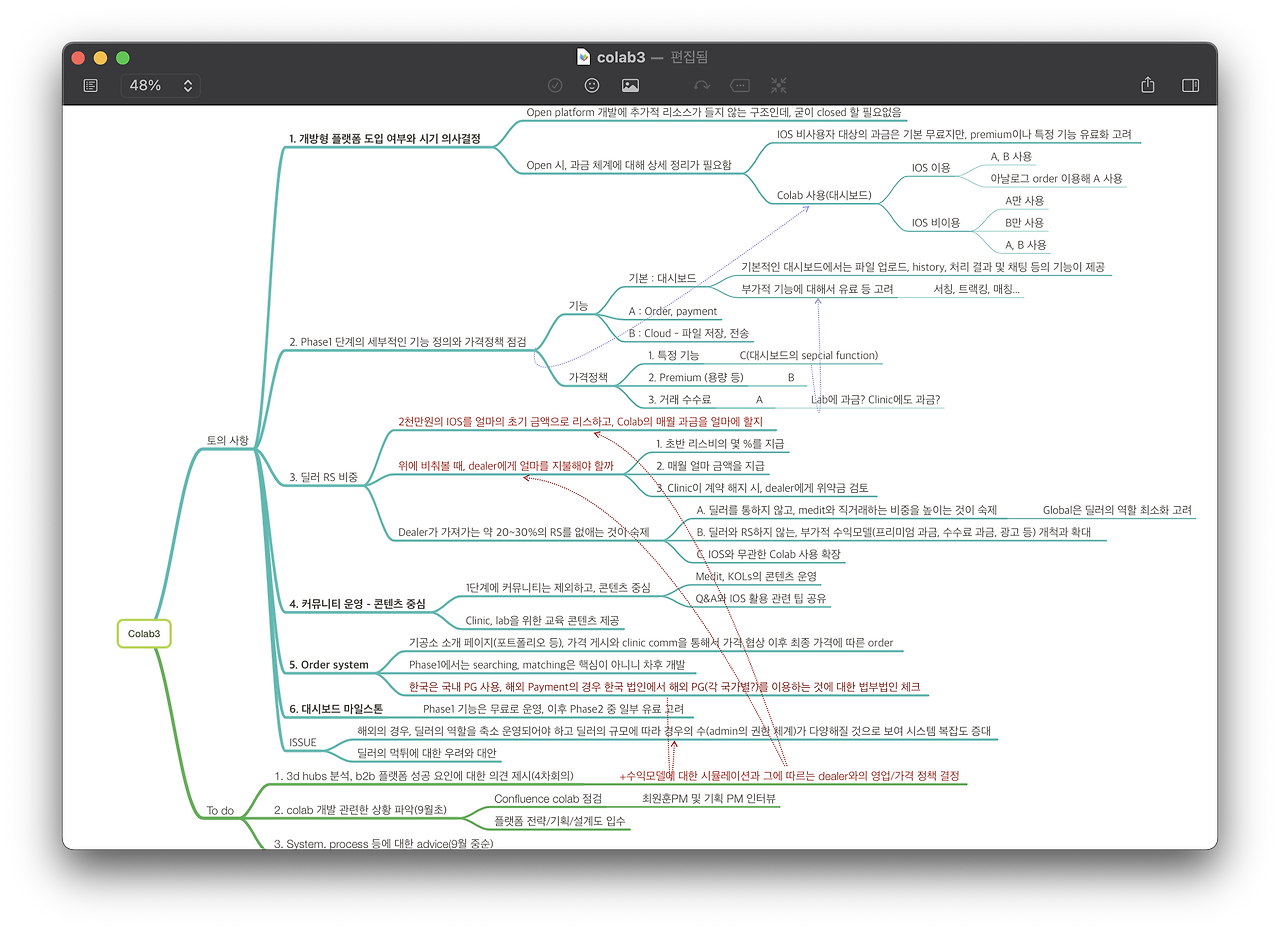Click node 2. colab 개발 관련한 상황 파악(9월초)
The width and height of the screenshot is (1280, 932).
[x=360, y=810]
